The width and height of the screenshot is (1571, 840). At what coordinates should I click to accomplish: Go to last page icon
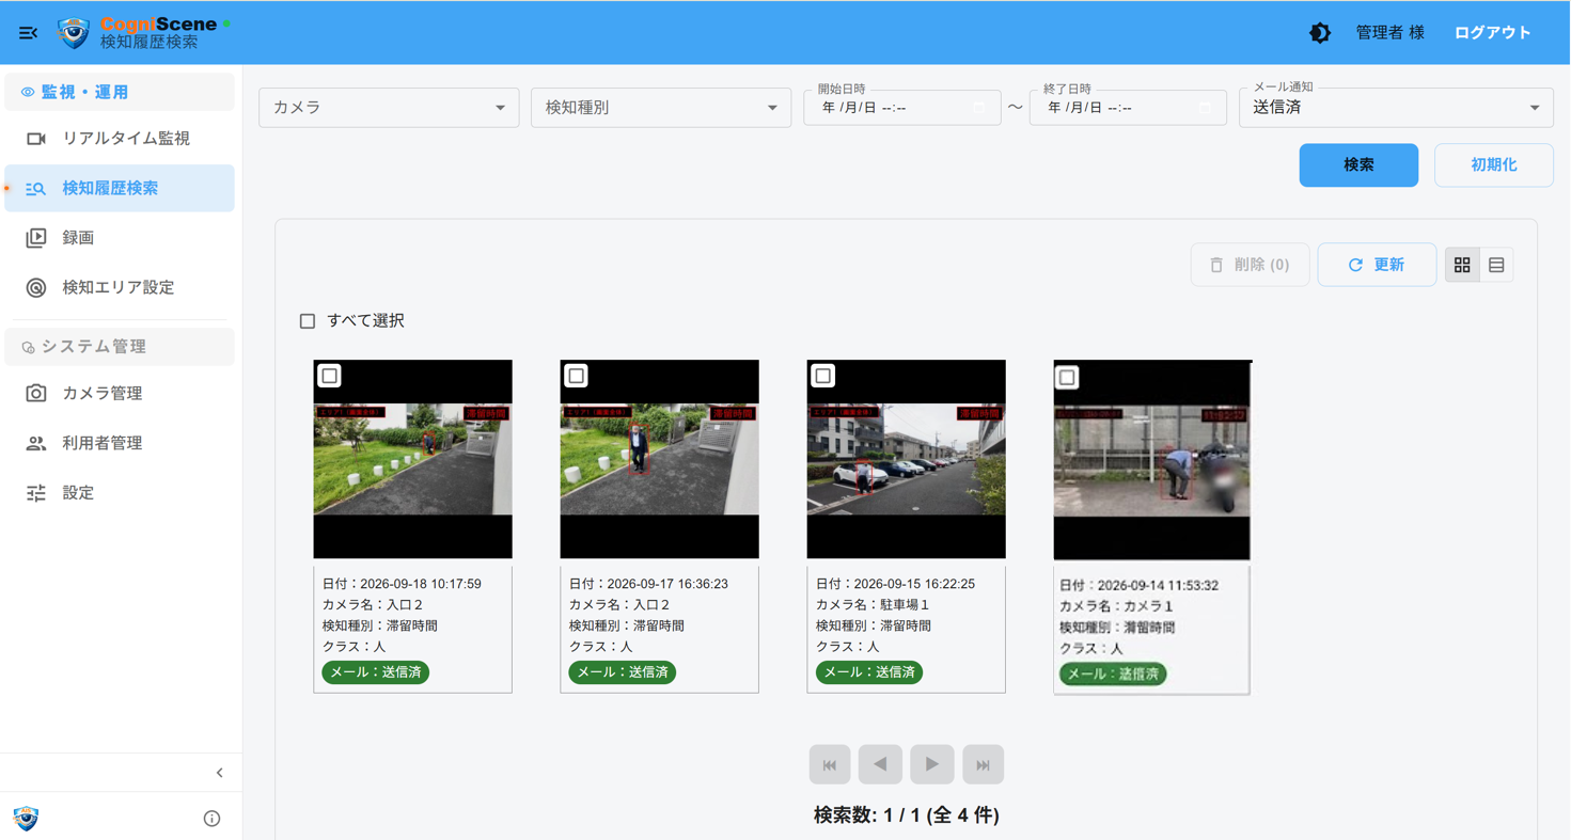pyautogui.click(x=983, y=764)
